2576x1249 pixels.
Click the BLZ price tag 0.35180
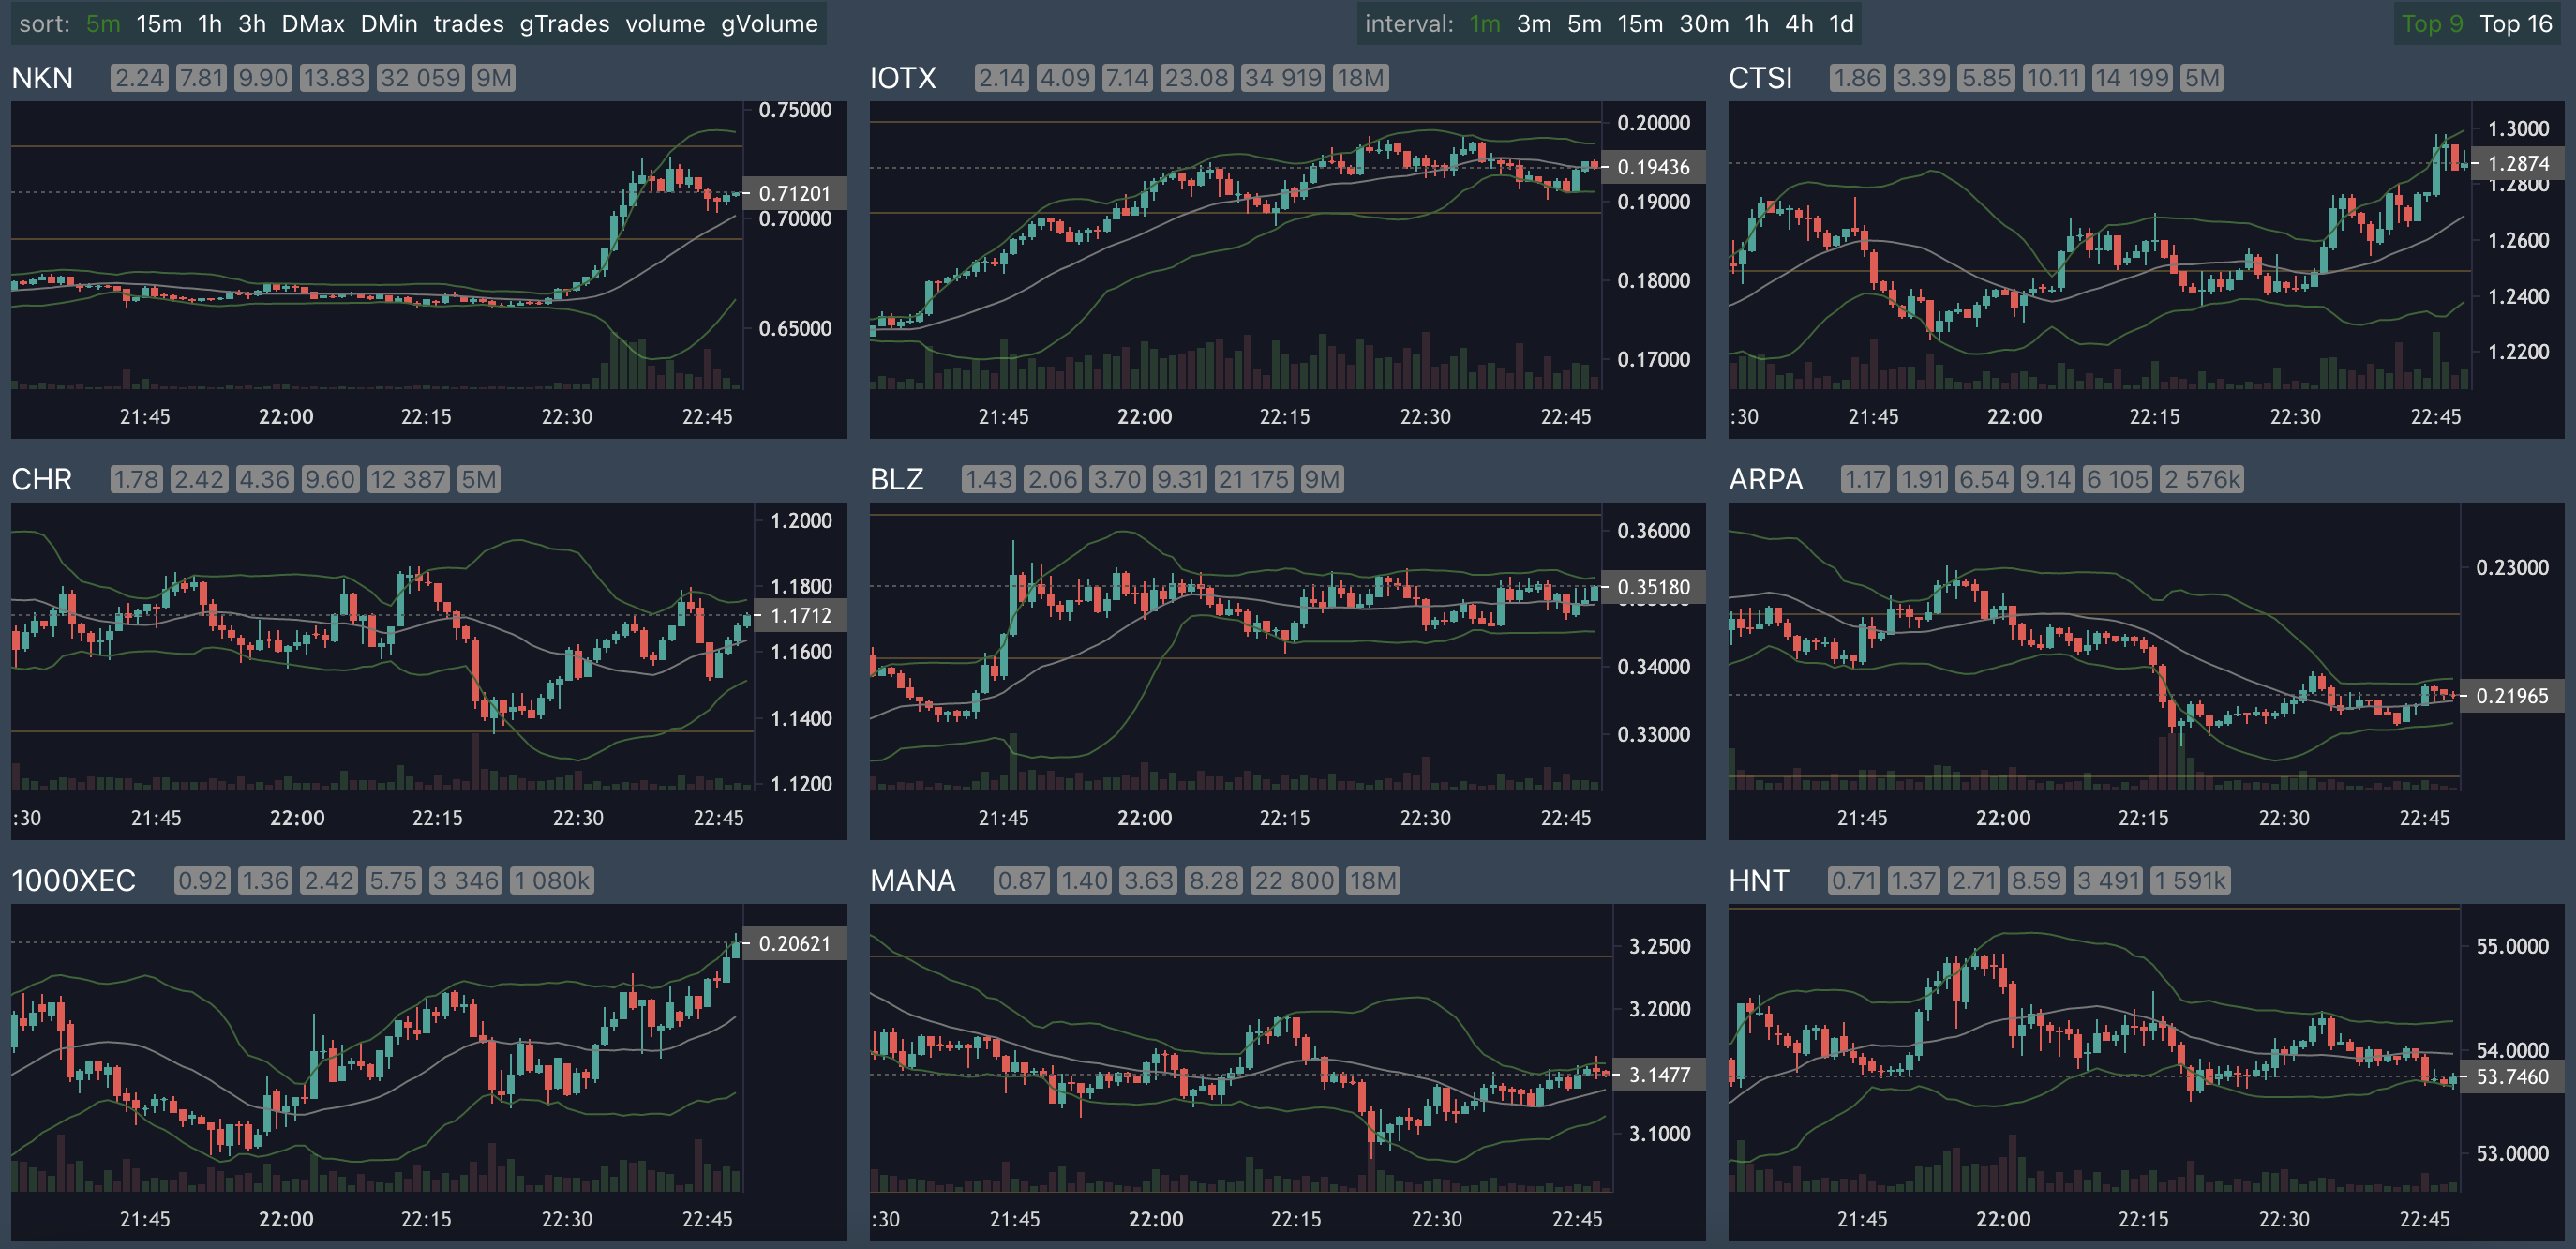1653,587
